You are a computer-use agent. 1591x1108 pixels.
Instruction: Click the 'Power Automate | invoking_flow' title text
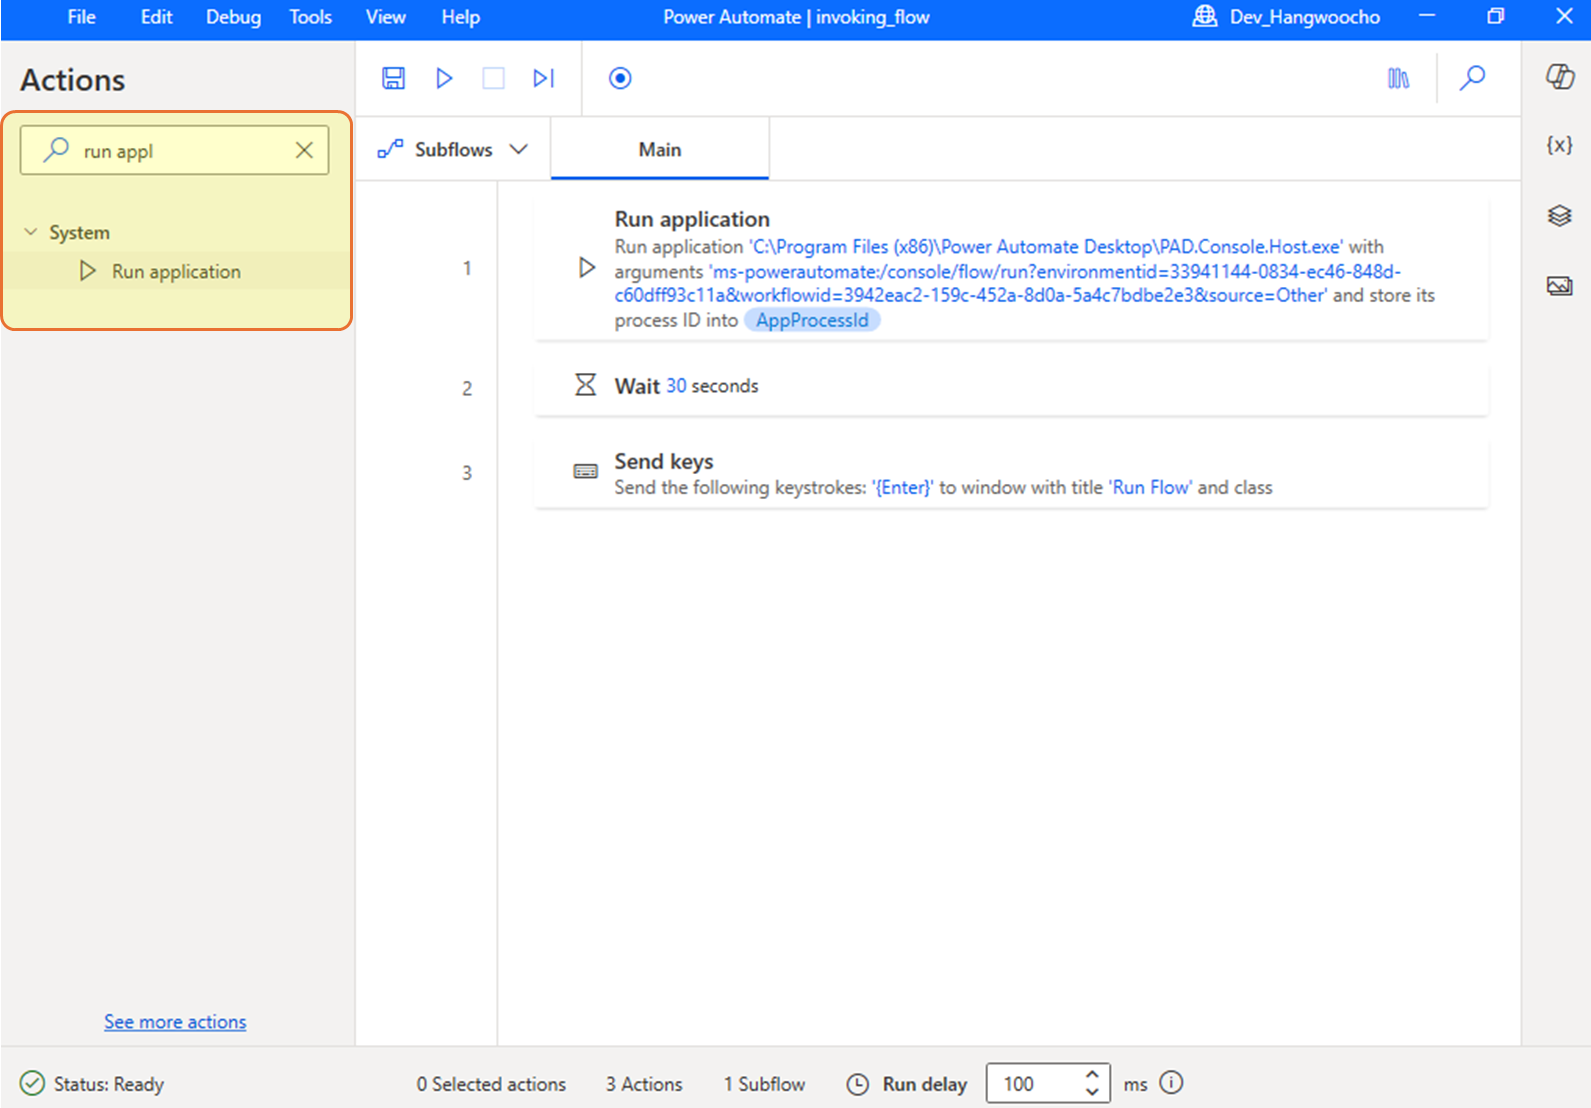click(x=796, y=17)
